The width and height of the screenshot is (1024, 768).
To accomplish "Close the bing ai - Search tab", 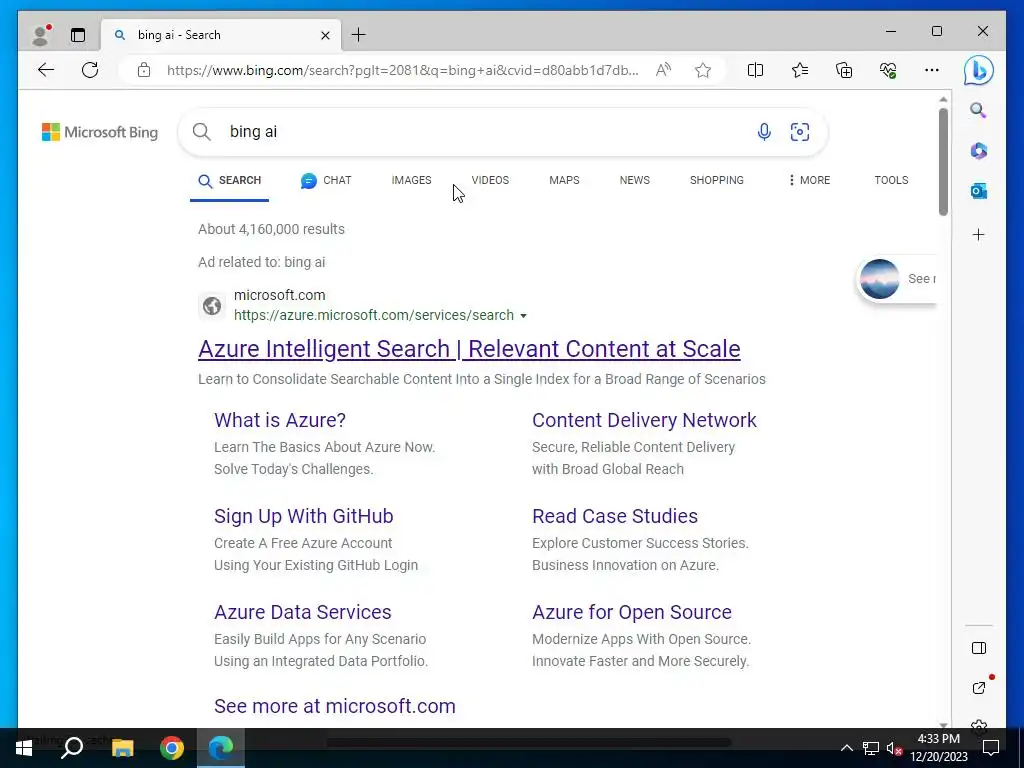I will coord(325,35).
